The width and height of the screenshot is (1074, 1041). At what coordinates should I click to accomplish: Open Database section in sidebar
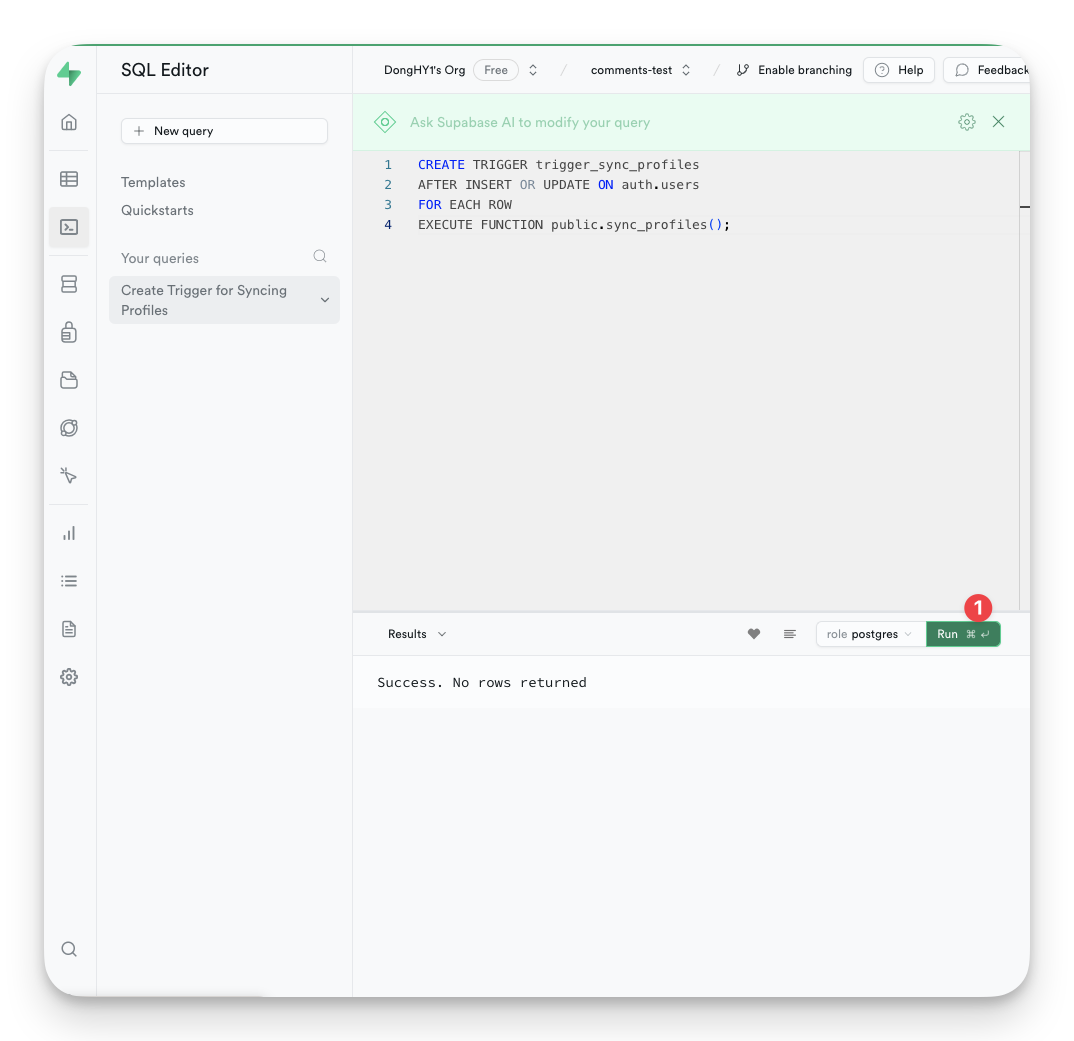69,284
